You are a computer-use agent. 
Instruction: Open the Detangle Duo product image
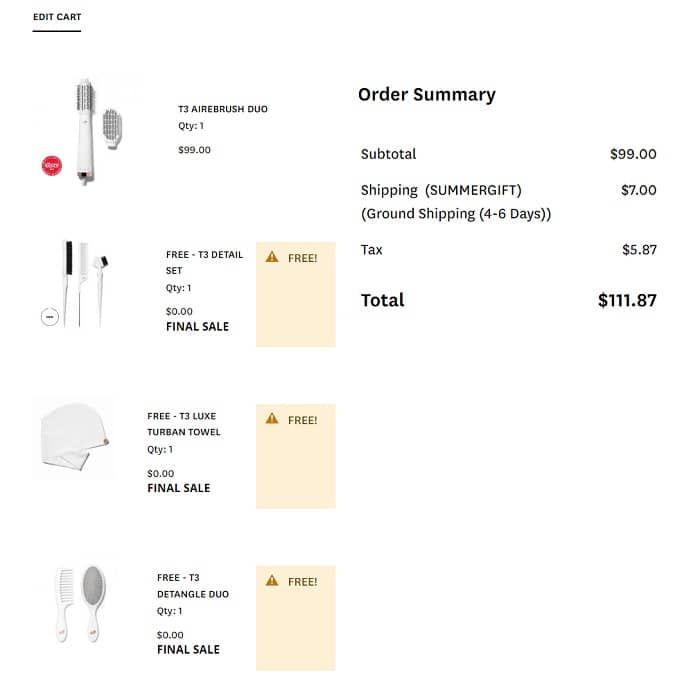(x=82, y=602)
